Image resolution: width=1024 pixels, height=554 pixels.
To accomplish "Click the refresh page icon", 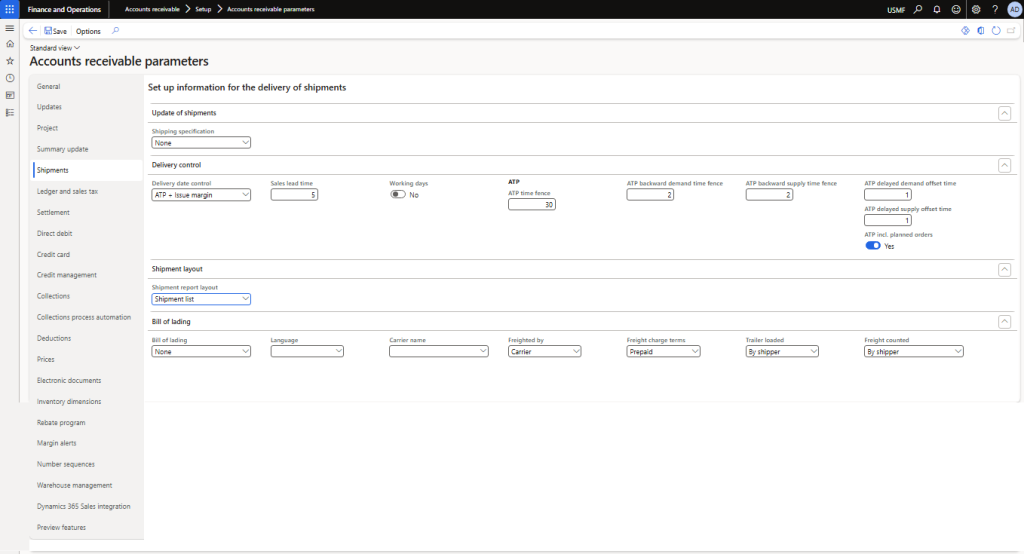I will (x=996, y=31).
